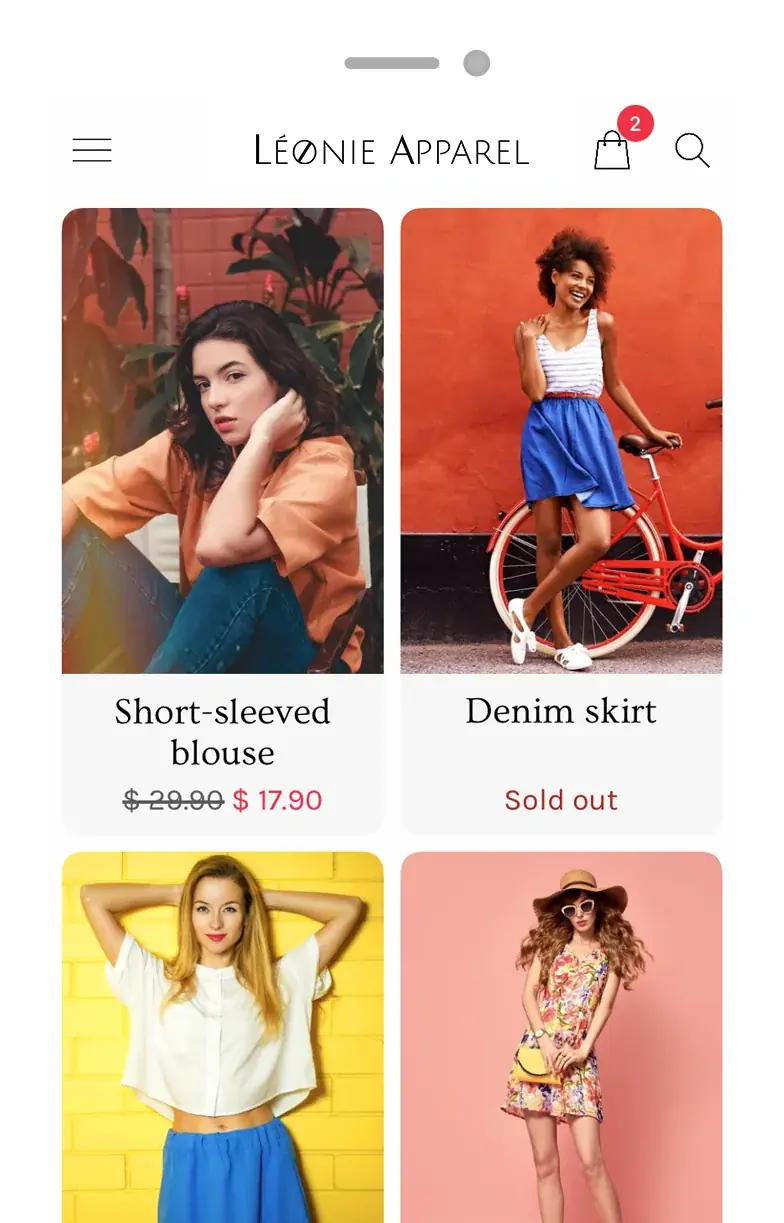The height and width of the screenshot is (1223, 784).
Task: Open the Denim skirt product photo
Action: click(x=561, y=440)
